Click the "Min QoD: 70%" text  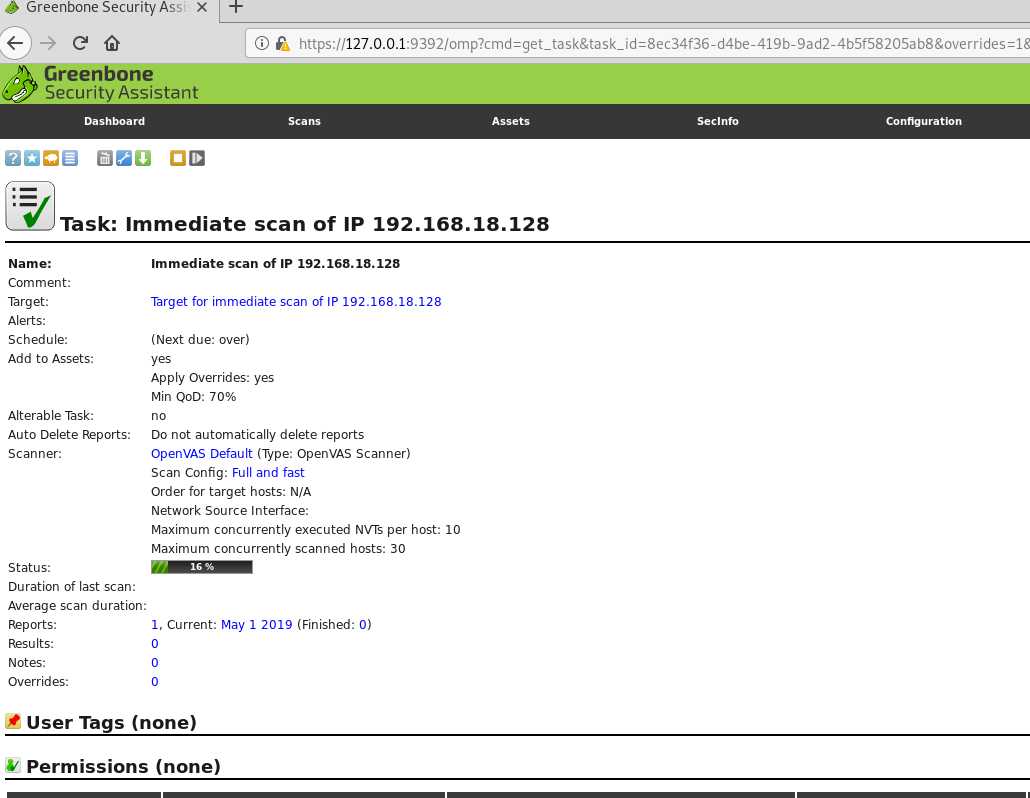coord(193,397)
